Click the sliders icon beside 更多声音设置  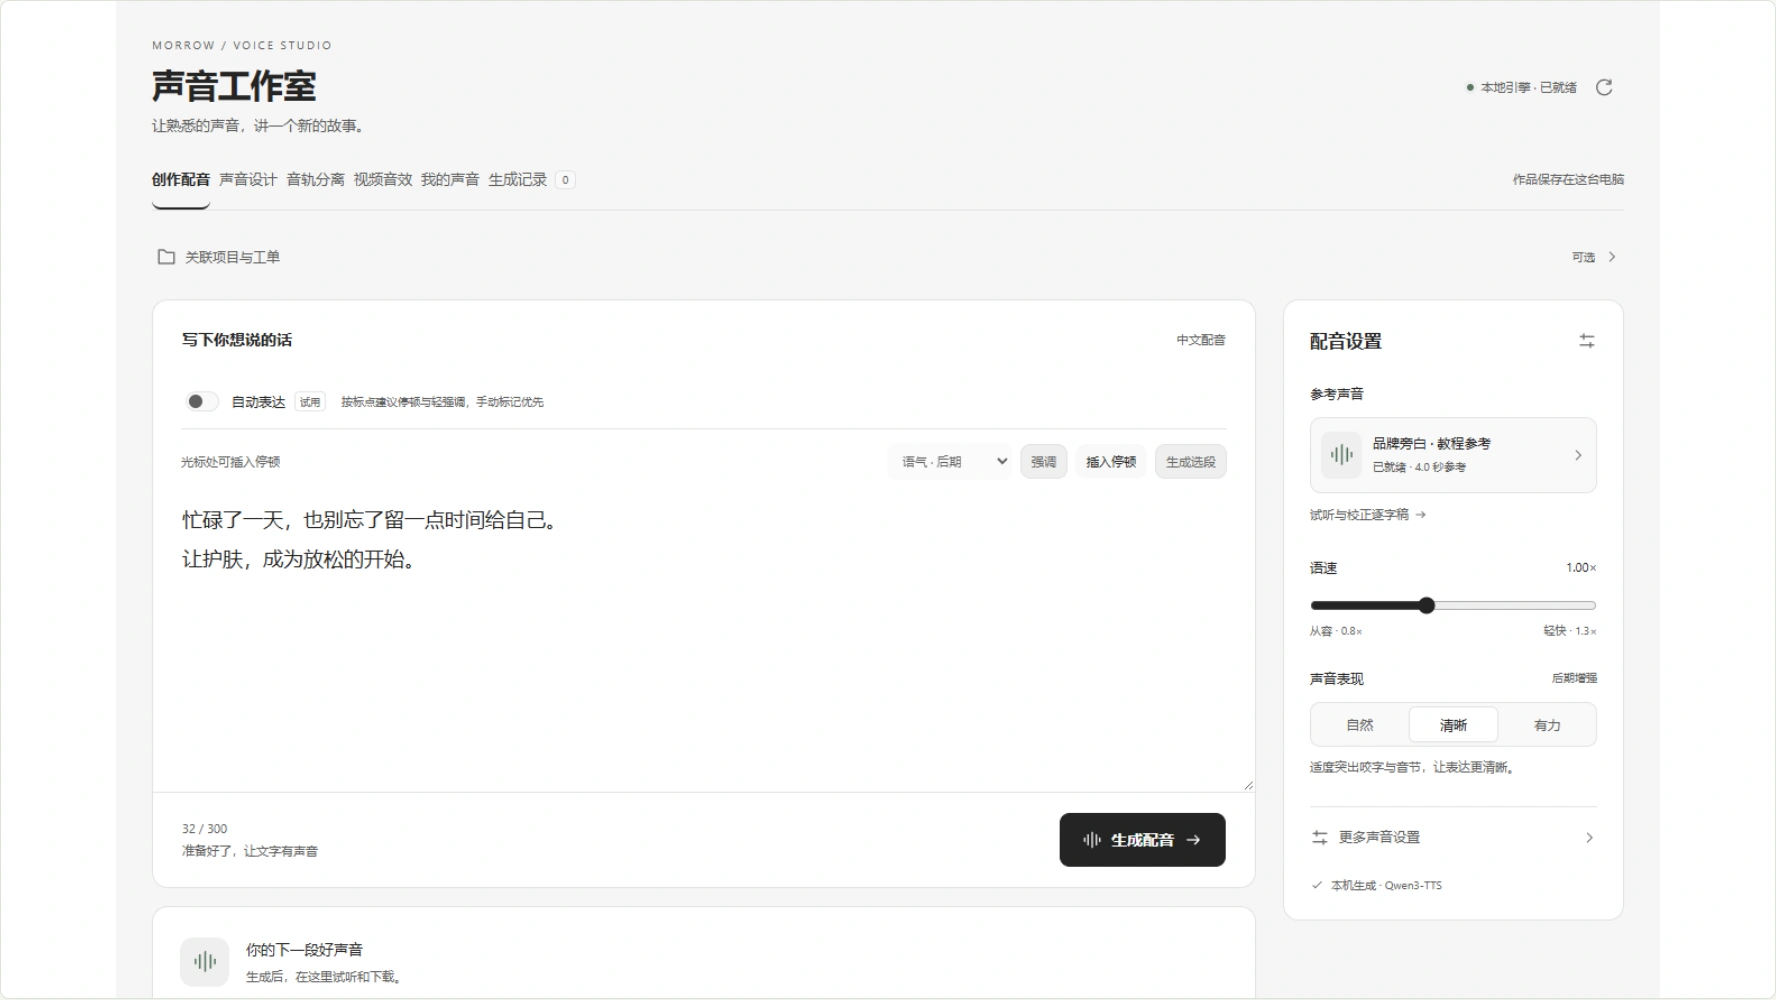(x=1320, y=837)
